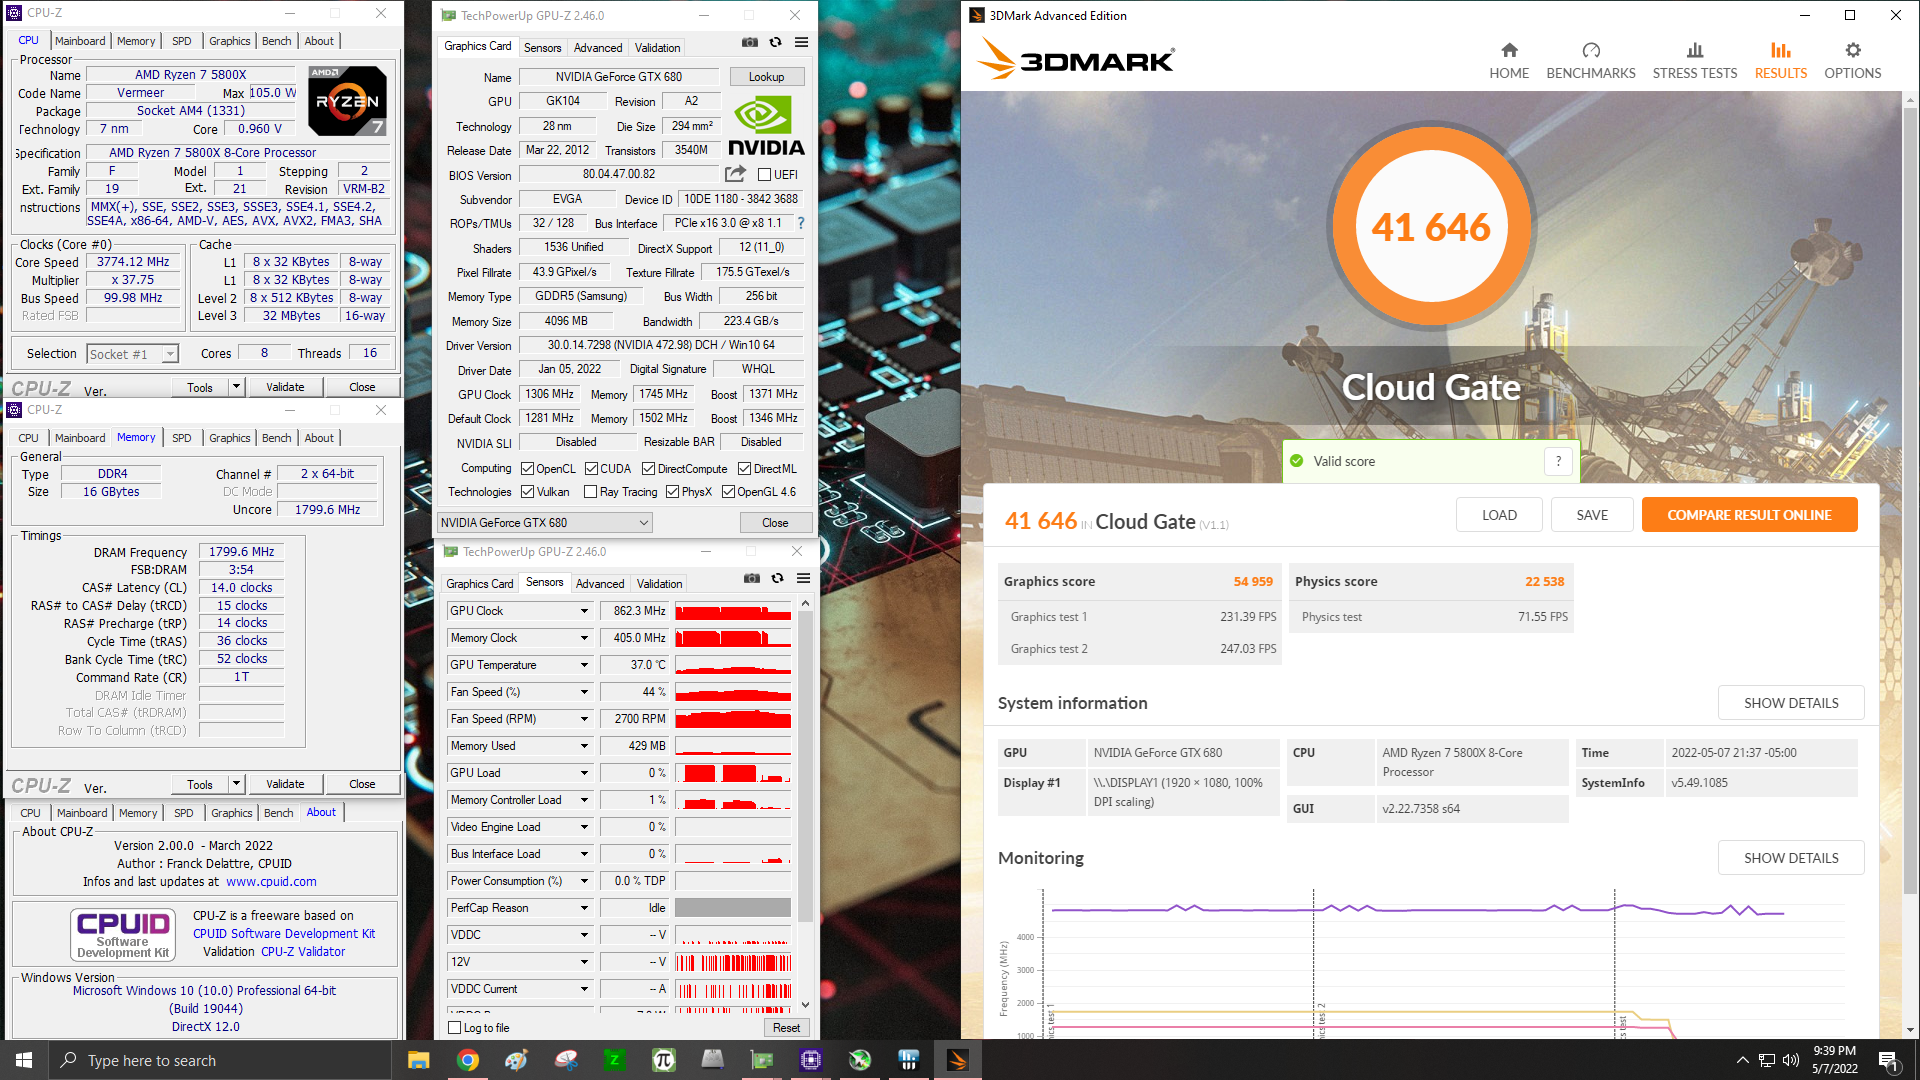
Task: Click volume icon in system tray
Action: click(x=1790, y=1060)
